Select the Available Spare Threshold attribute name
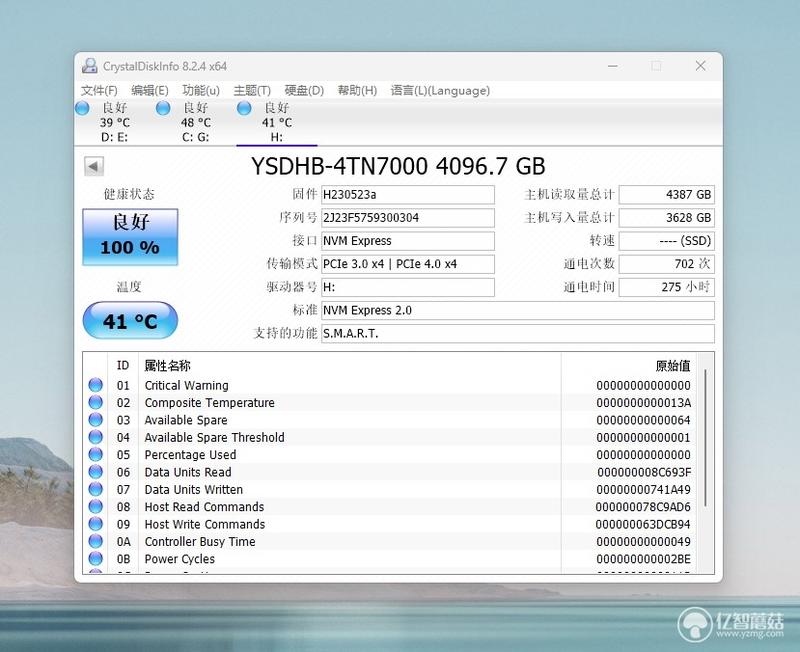Image resolution: width=800 pixels, height=652 pixels. (x=214, y=437)
